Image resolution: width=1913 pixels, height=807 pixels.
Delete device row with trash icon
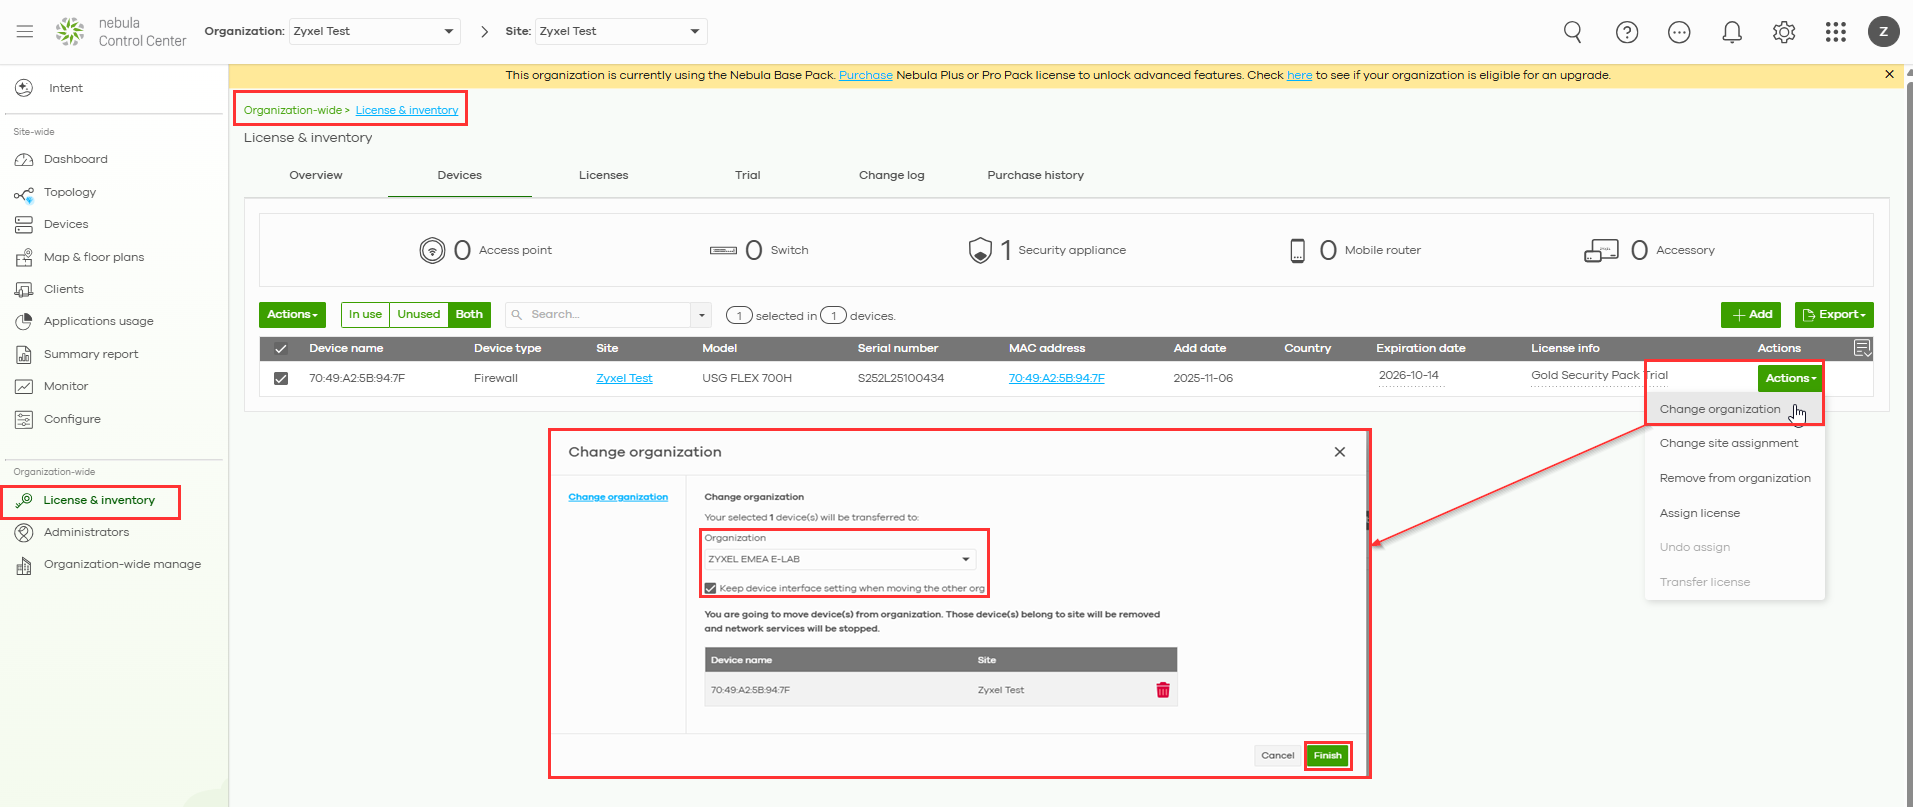coord(1163,690)
